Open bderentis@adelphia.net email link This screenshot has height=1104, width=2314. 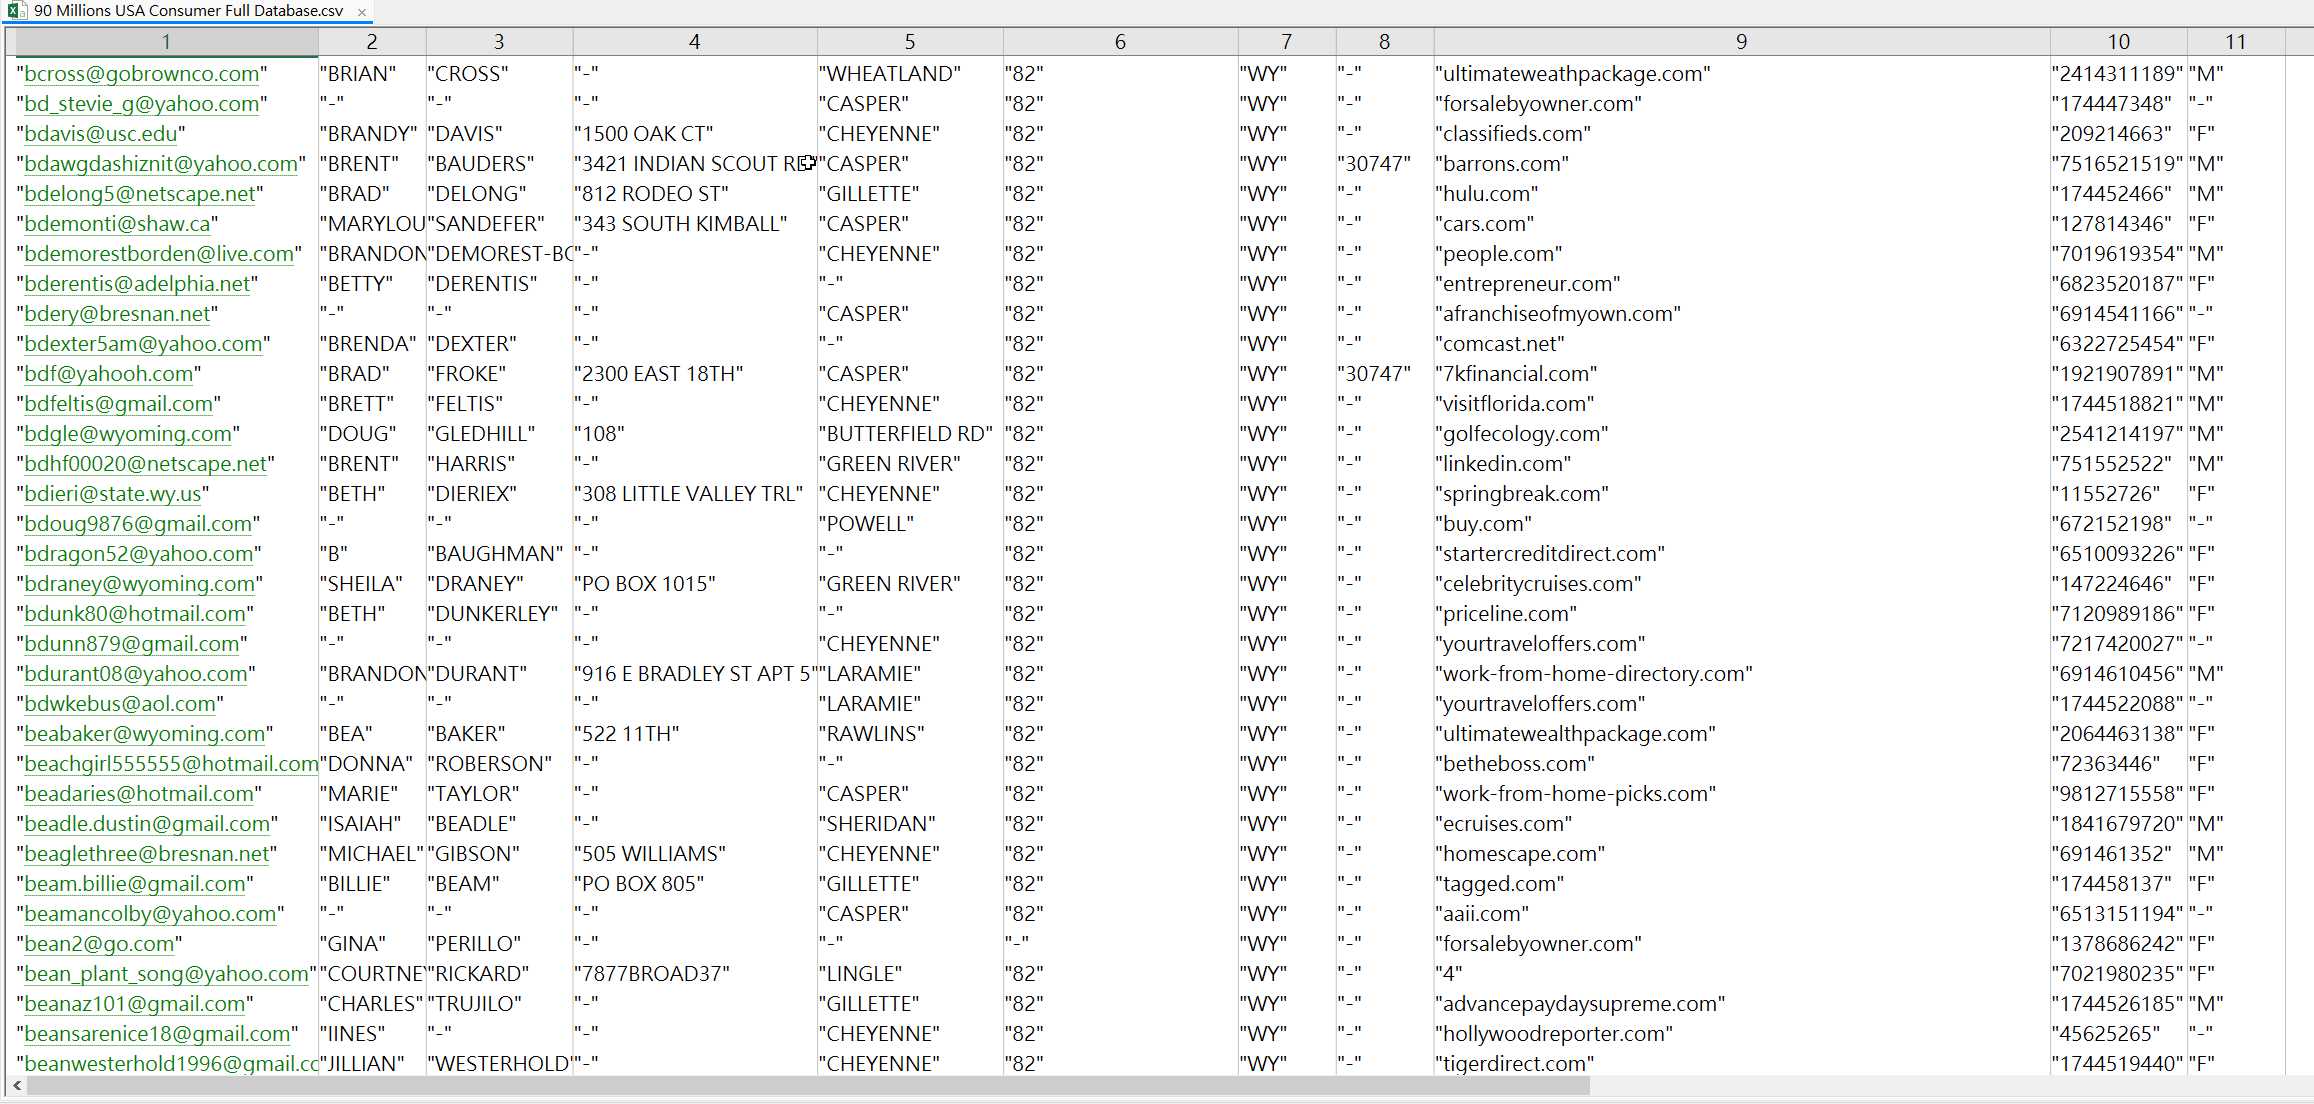click(x=137, y=284)
